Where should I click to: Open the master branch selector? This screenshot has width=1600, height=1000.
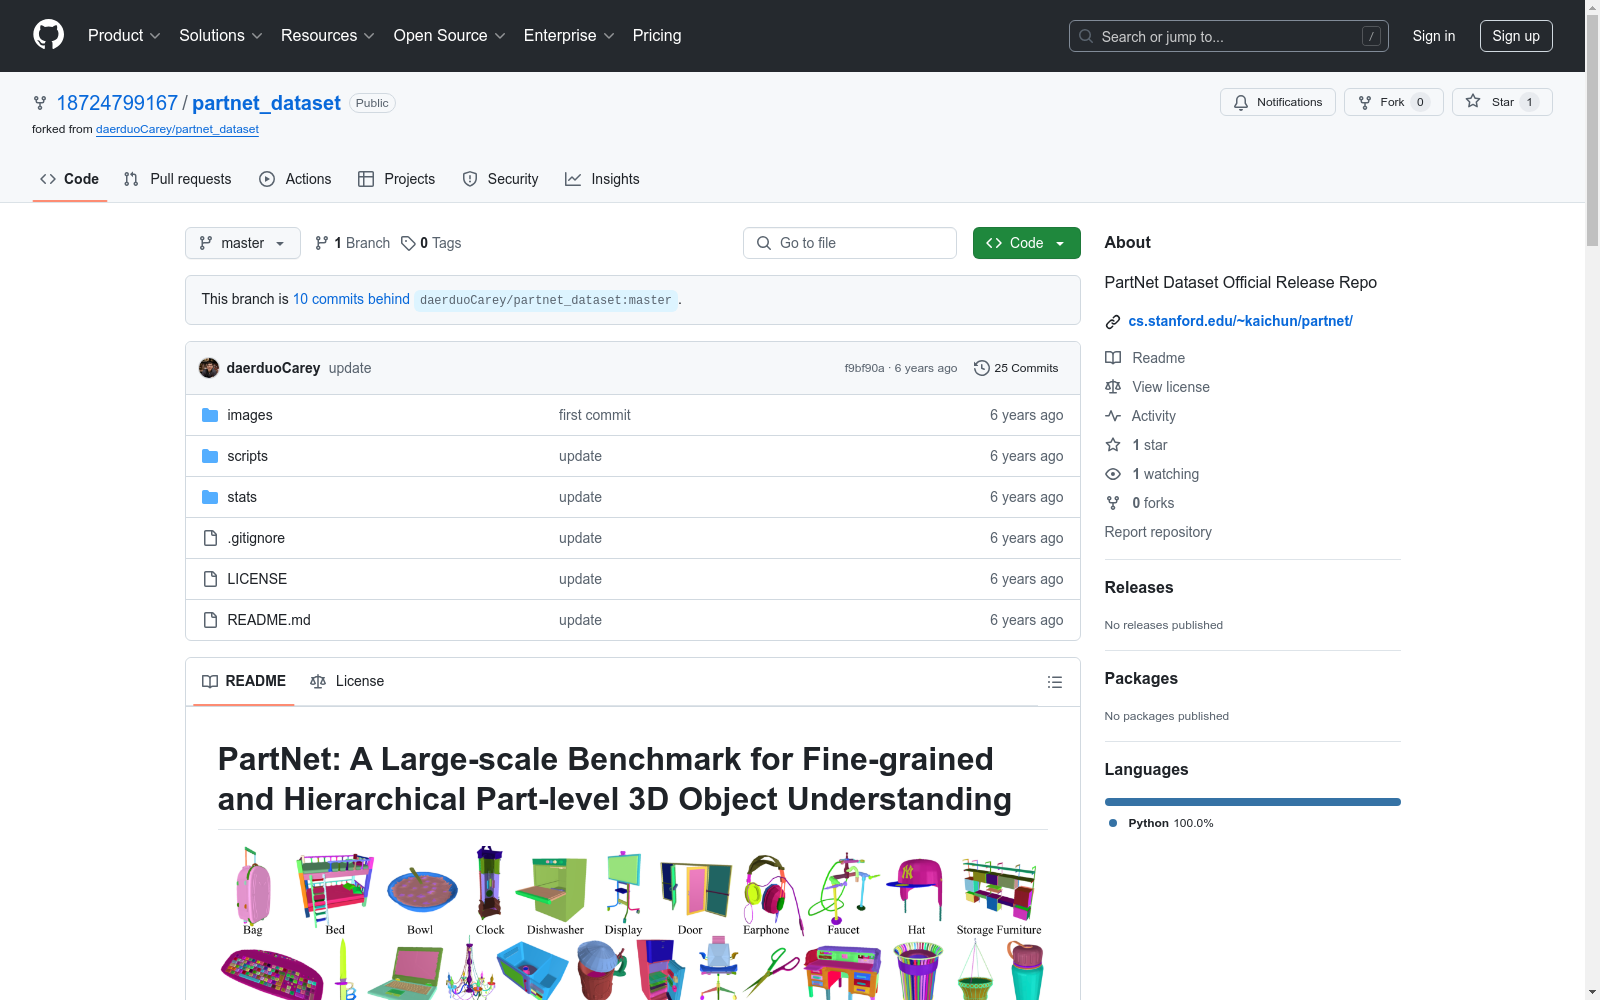pos(243,243)
